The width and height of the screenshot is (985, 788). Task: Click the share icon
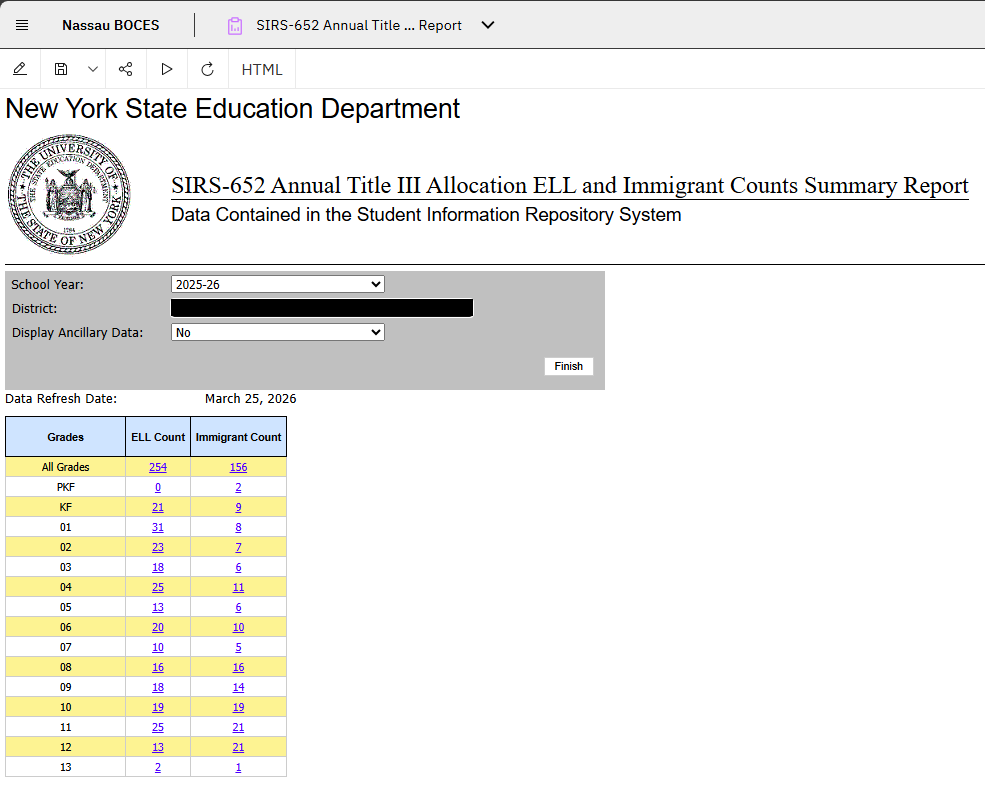click(x=126, y=69)
